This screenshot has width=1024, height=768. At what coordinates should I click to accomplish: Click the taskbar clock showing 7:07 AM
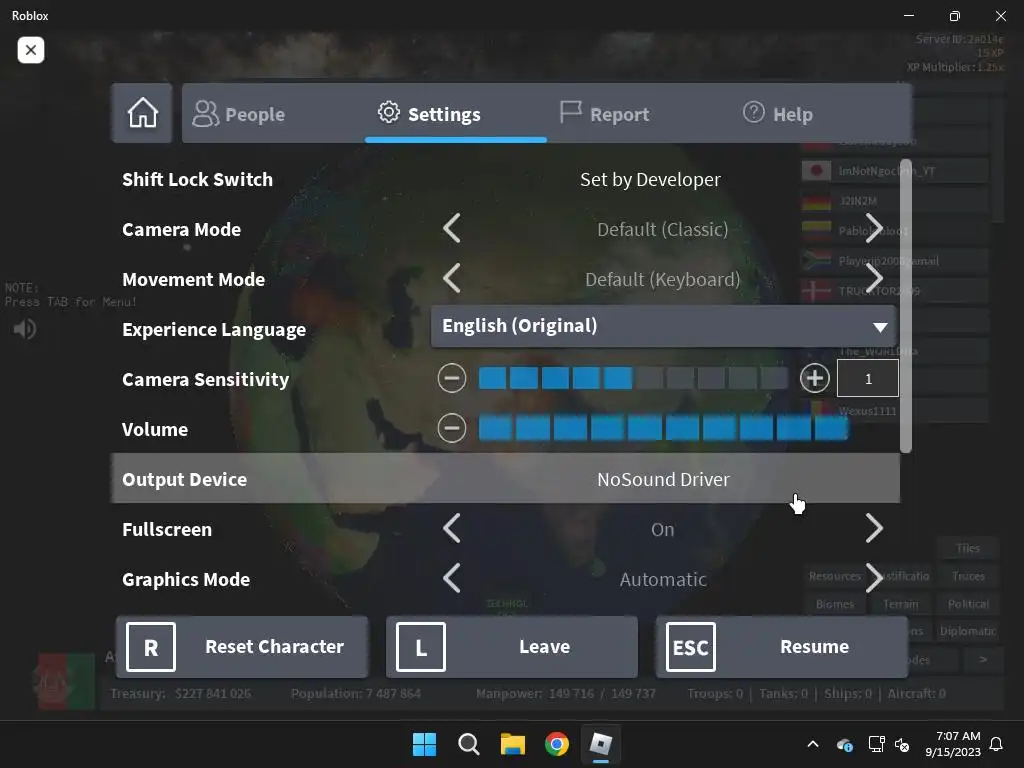pyautogui.click(x=953, y=744)
